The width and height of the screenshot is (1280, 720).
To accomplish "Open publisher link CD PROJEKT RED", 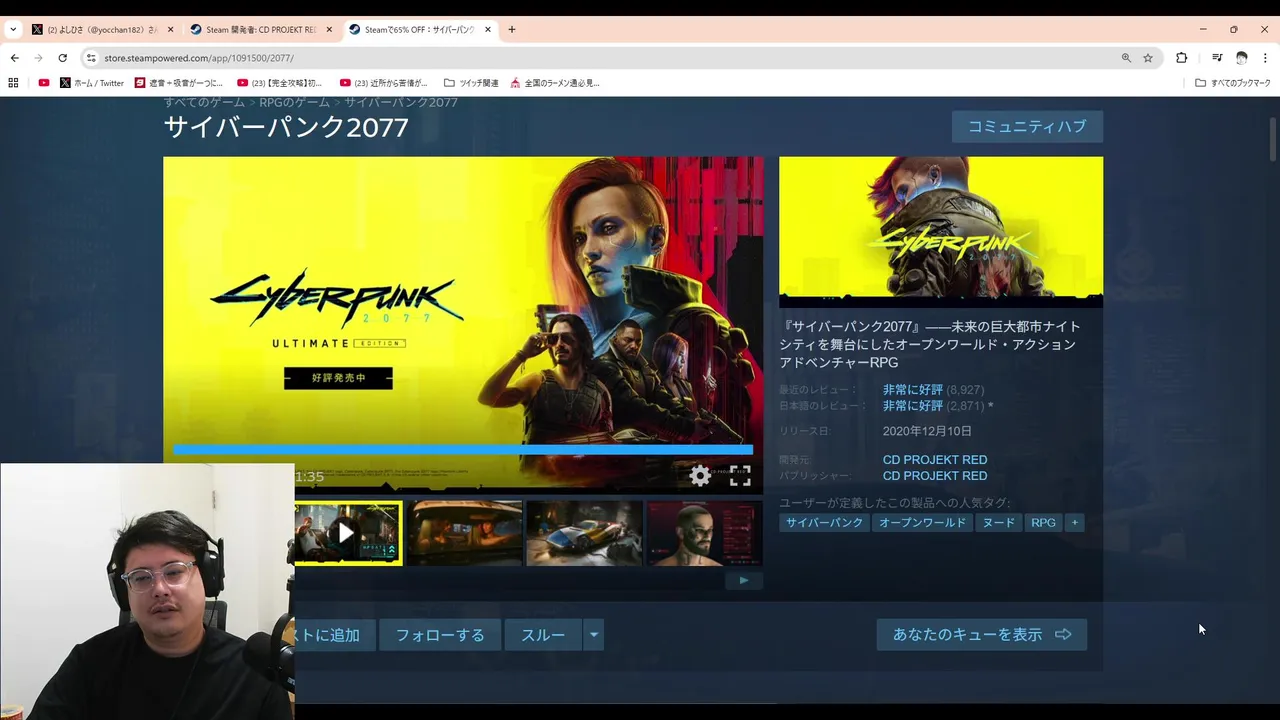I will pyautogui.click(x=935, y=476).
